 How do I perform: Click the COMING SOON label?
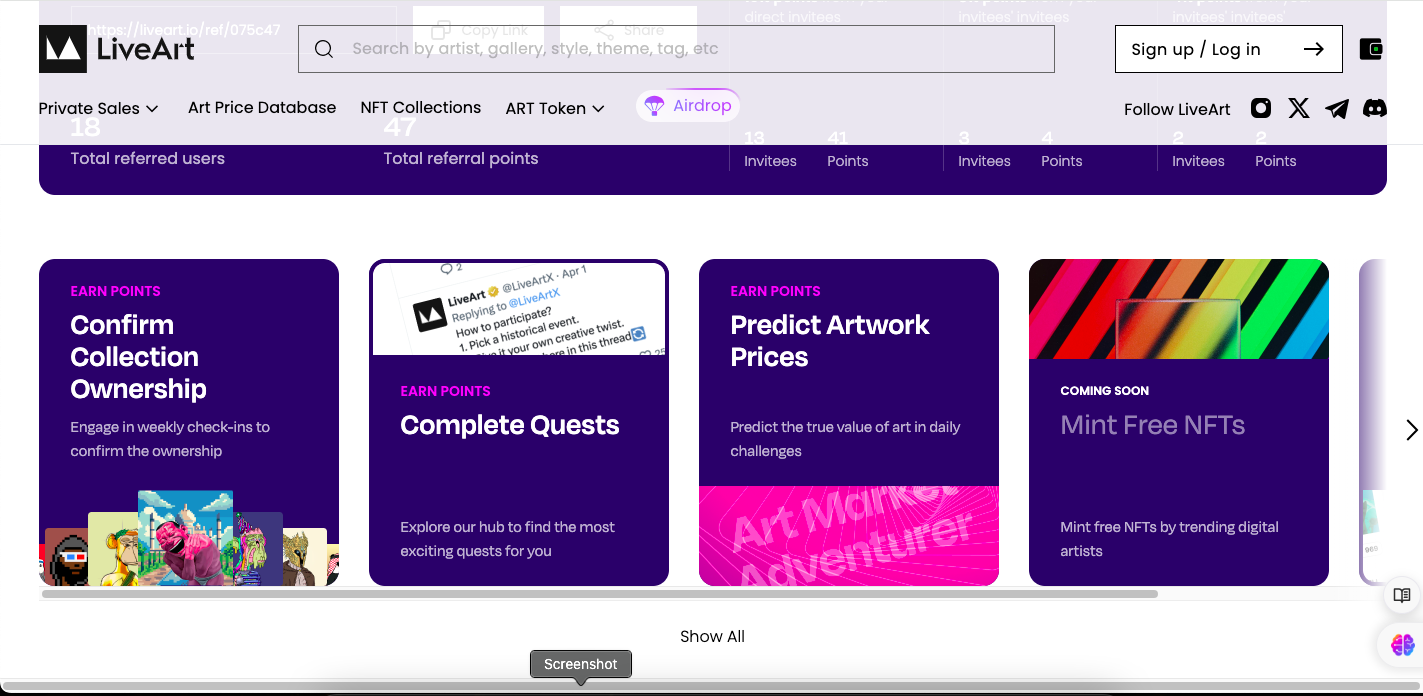(x=1105, y=391)
